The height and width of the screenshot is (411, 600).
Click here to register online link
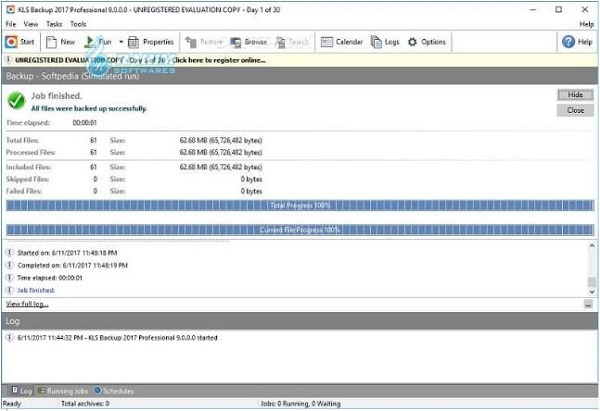(x=219, y=60)
